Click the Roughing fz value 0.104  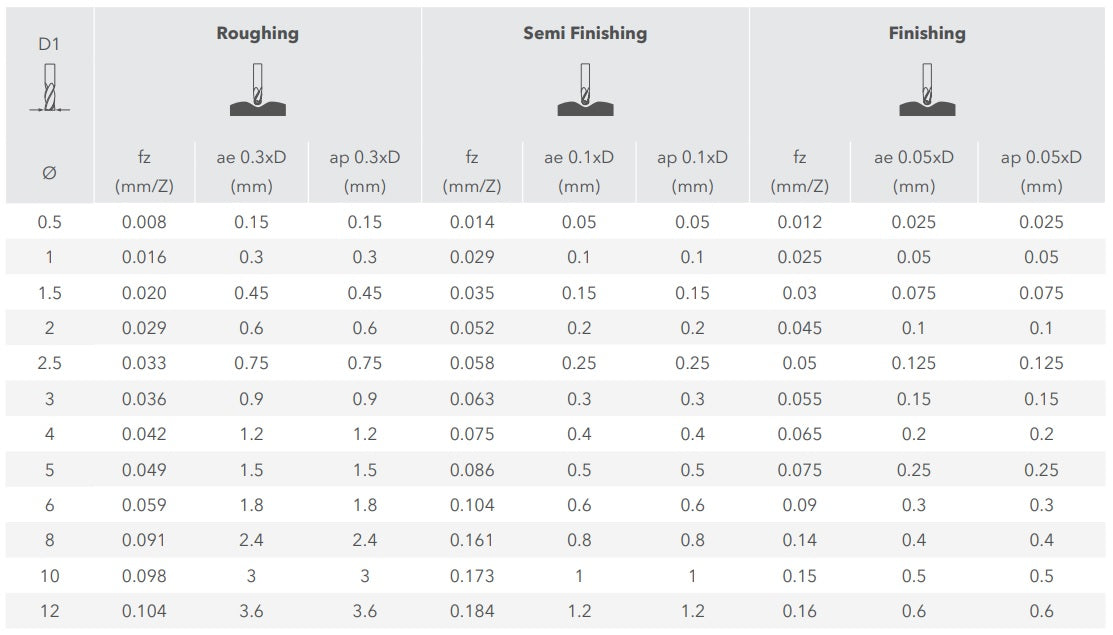144,611
